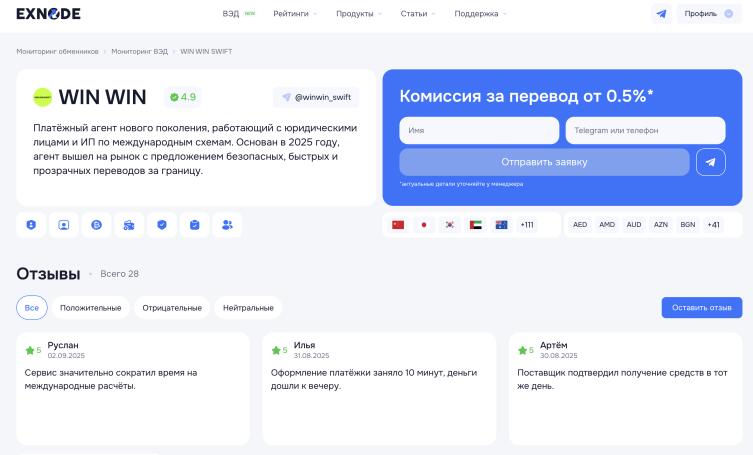Click the Australia flag icon
This screenshot has height=455, width=753.
[501, 225]
